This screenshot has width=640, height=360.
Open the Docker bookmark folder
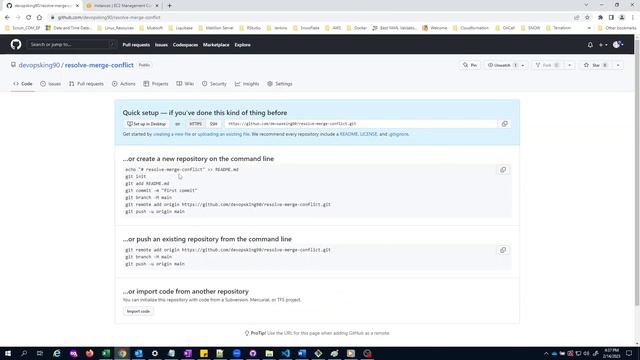click(357, 28)
